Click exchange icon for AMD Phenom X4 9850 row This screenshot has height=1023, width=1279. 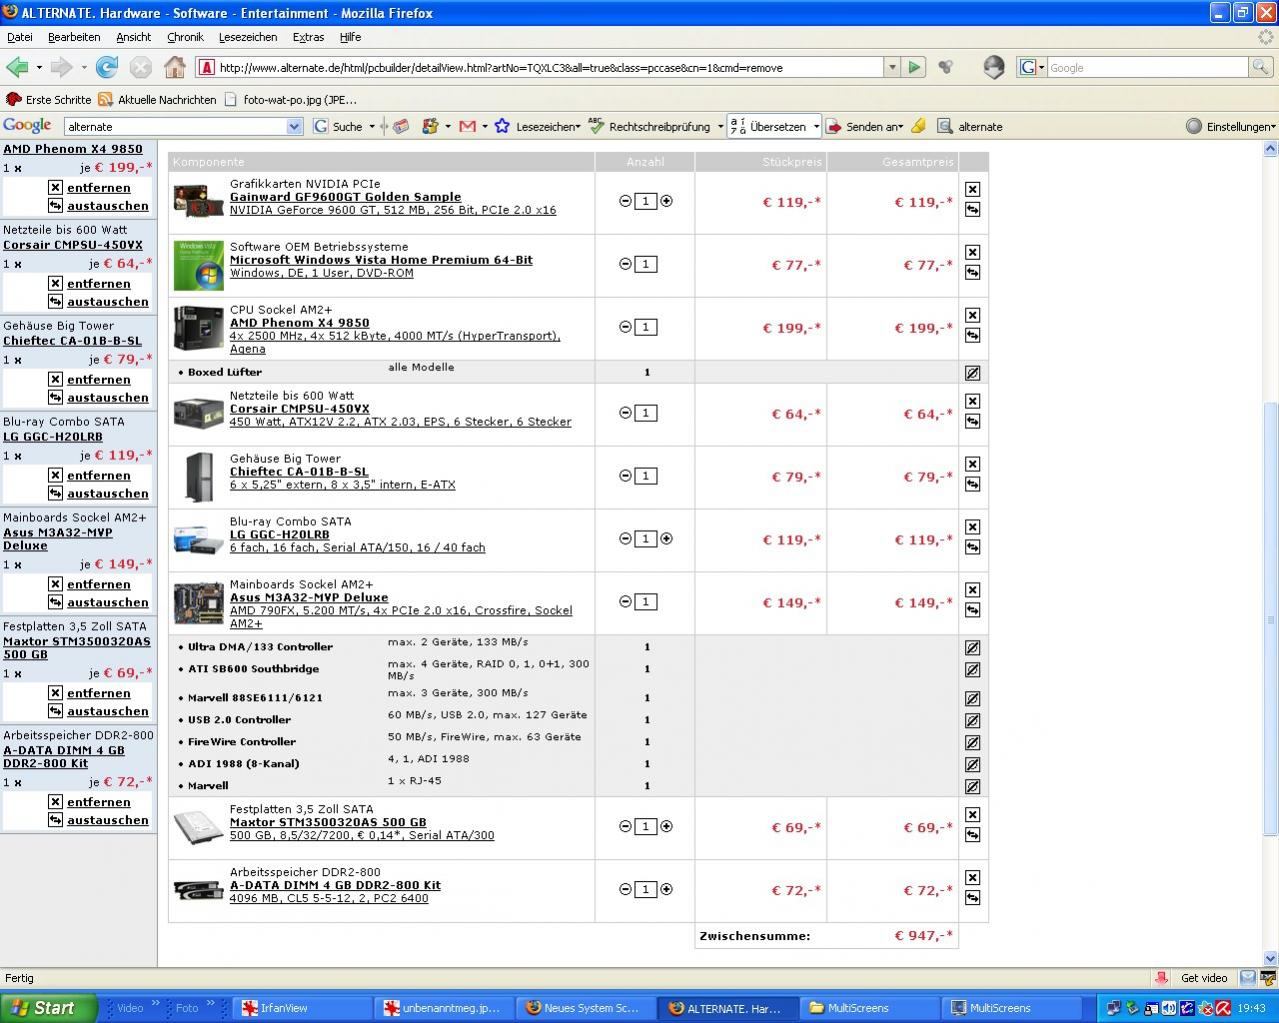(x=972, y=335)
